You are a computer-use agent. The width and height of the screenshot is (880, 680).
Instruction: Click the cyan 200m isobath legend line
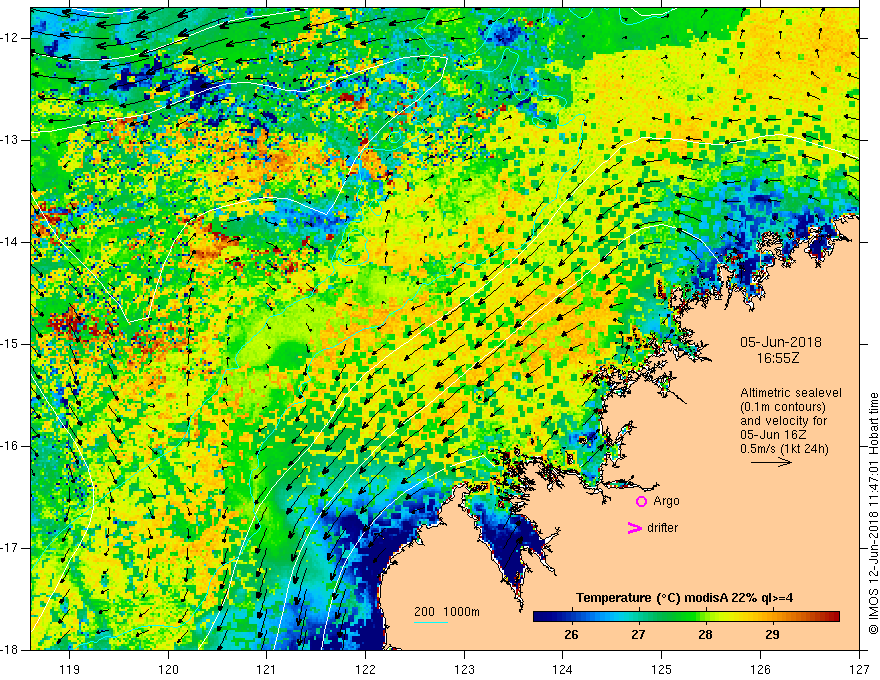[430, 622]
